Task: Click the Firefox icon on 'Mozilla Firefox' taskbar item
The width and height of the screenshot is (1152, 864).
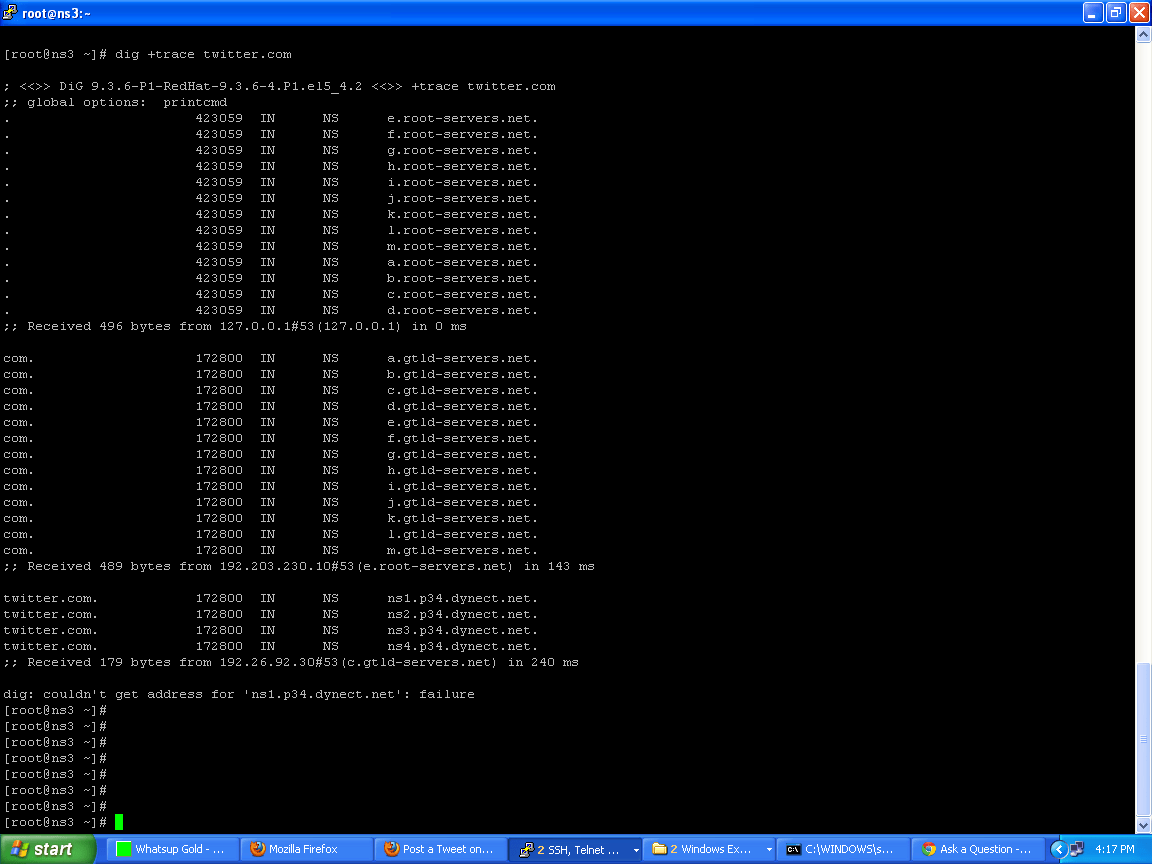Action: (257, 849)
